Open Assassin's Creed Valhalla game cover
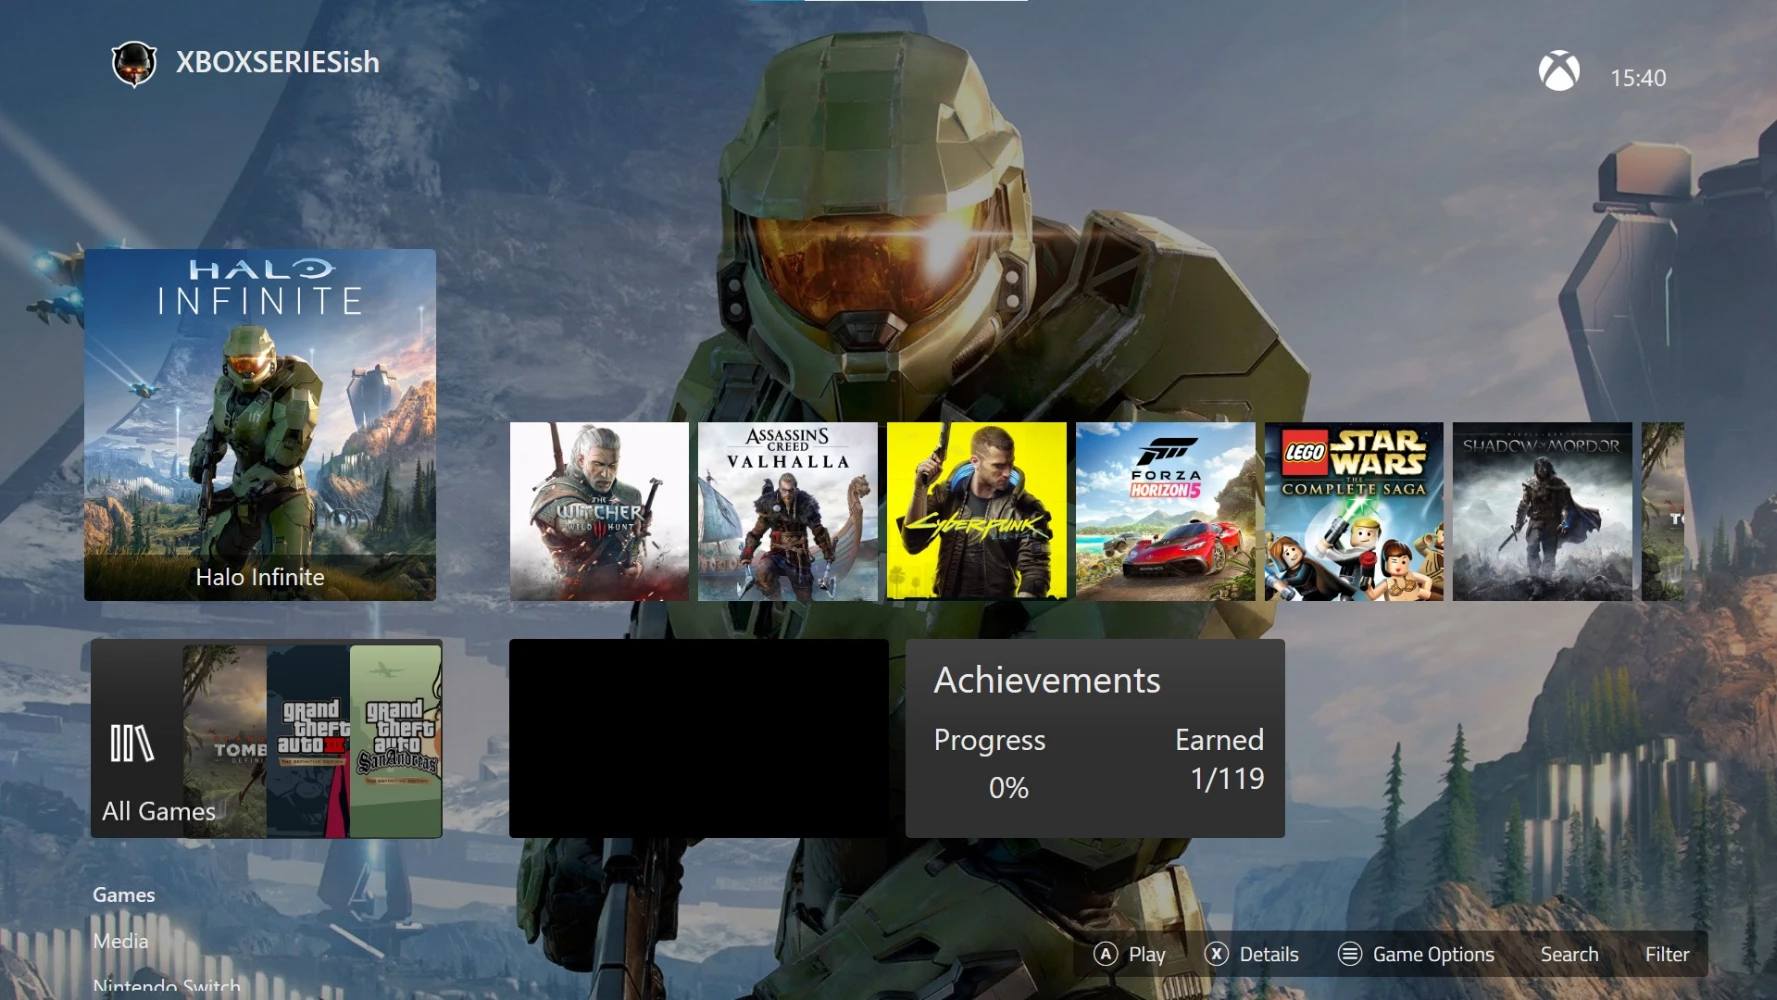The height and width of the screenshot is (1000, 1777). 788,511
